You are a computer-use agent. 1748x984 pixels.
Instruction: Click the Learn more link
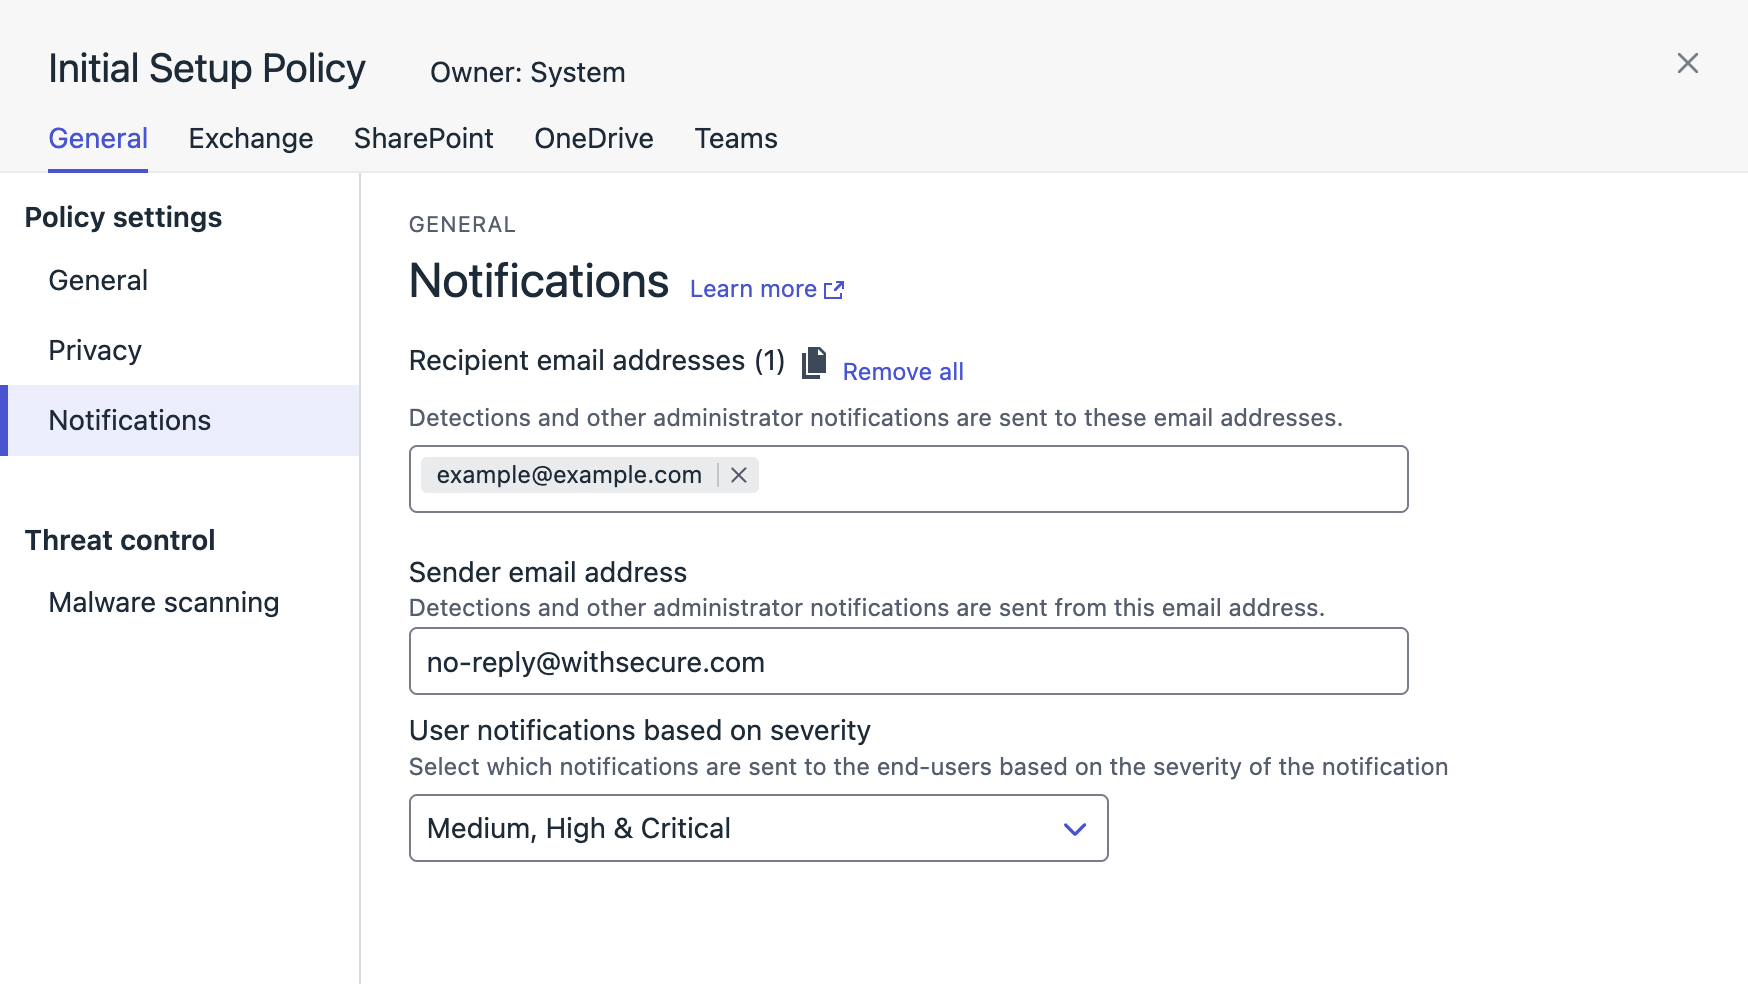click(753, 290)
